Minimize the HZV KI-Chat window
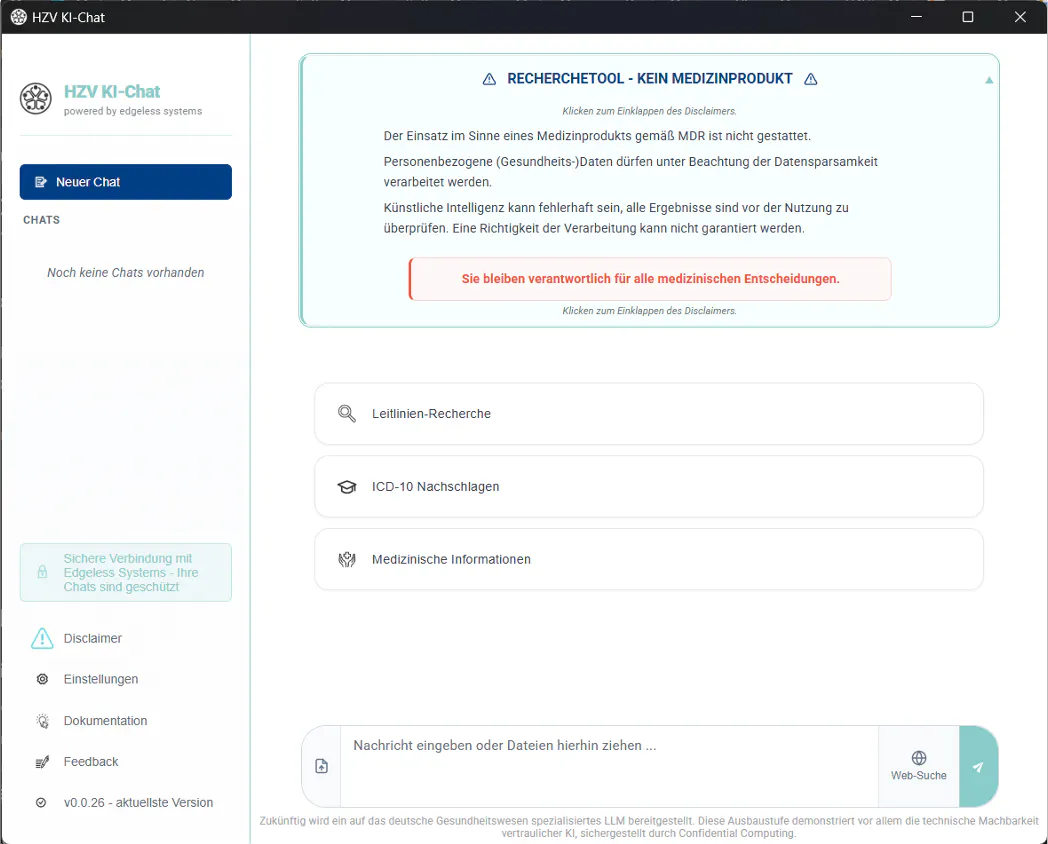Screen dimensions: 1048x844 click(x=916, y=17)
